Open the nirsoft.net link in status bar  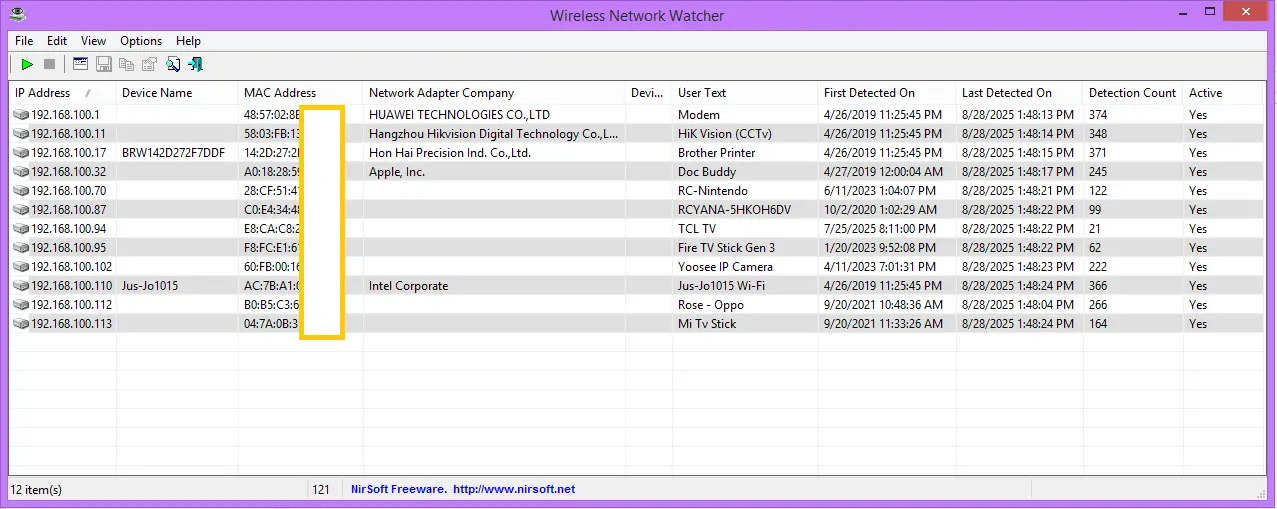coord(514,490)
